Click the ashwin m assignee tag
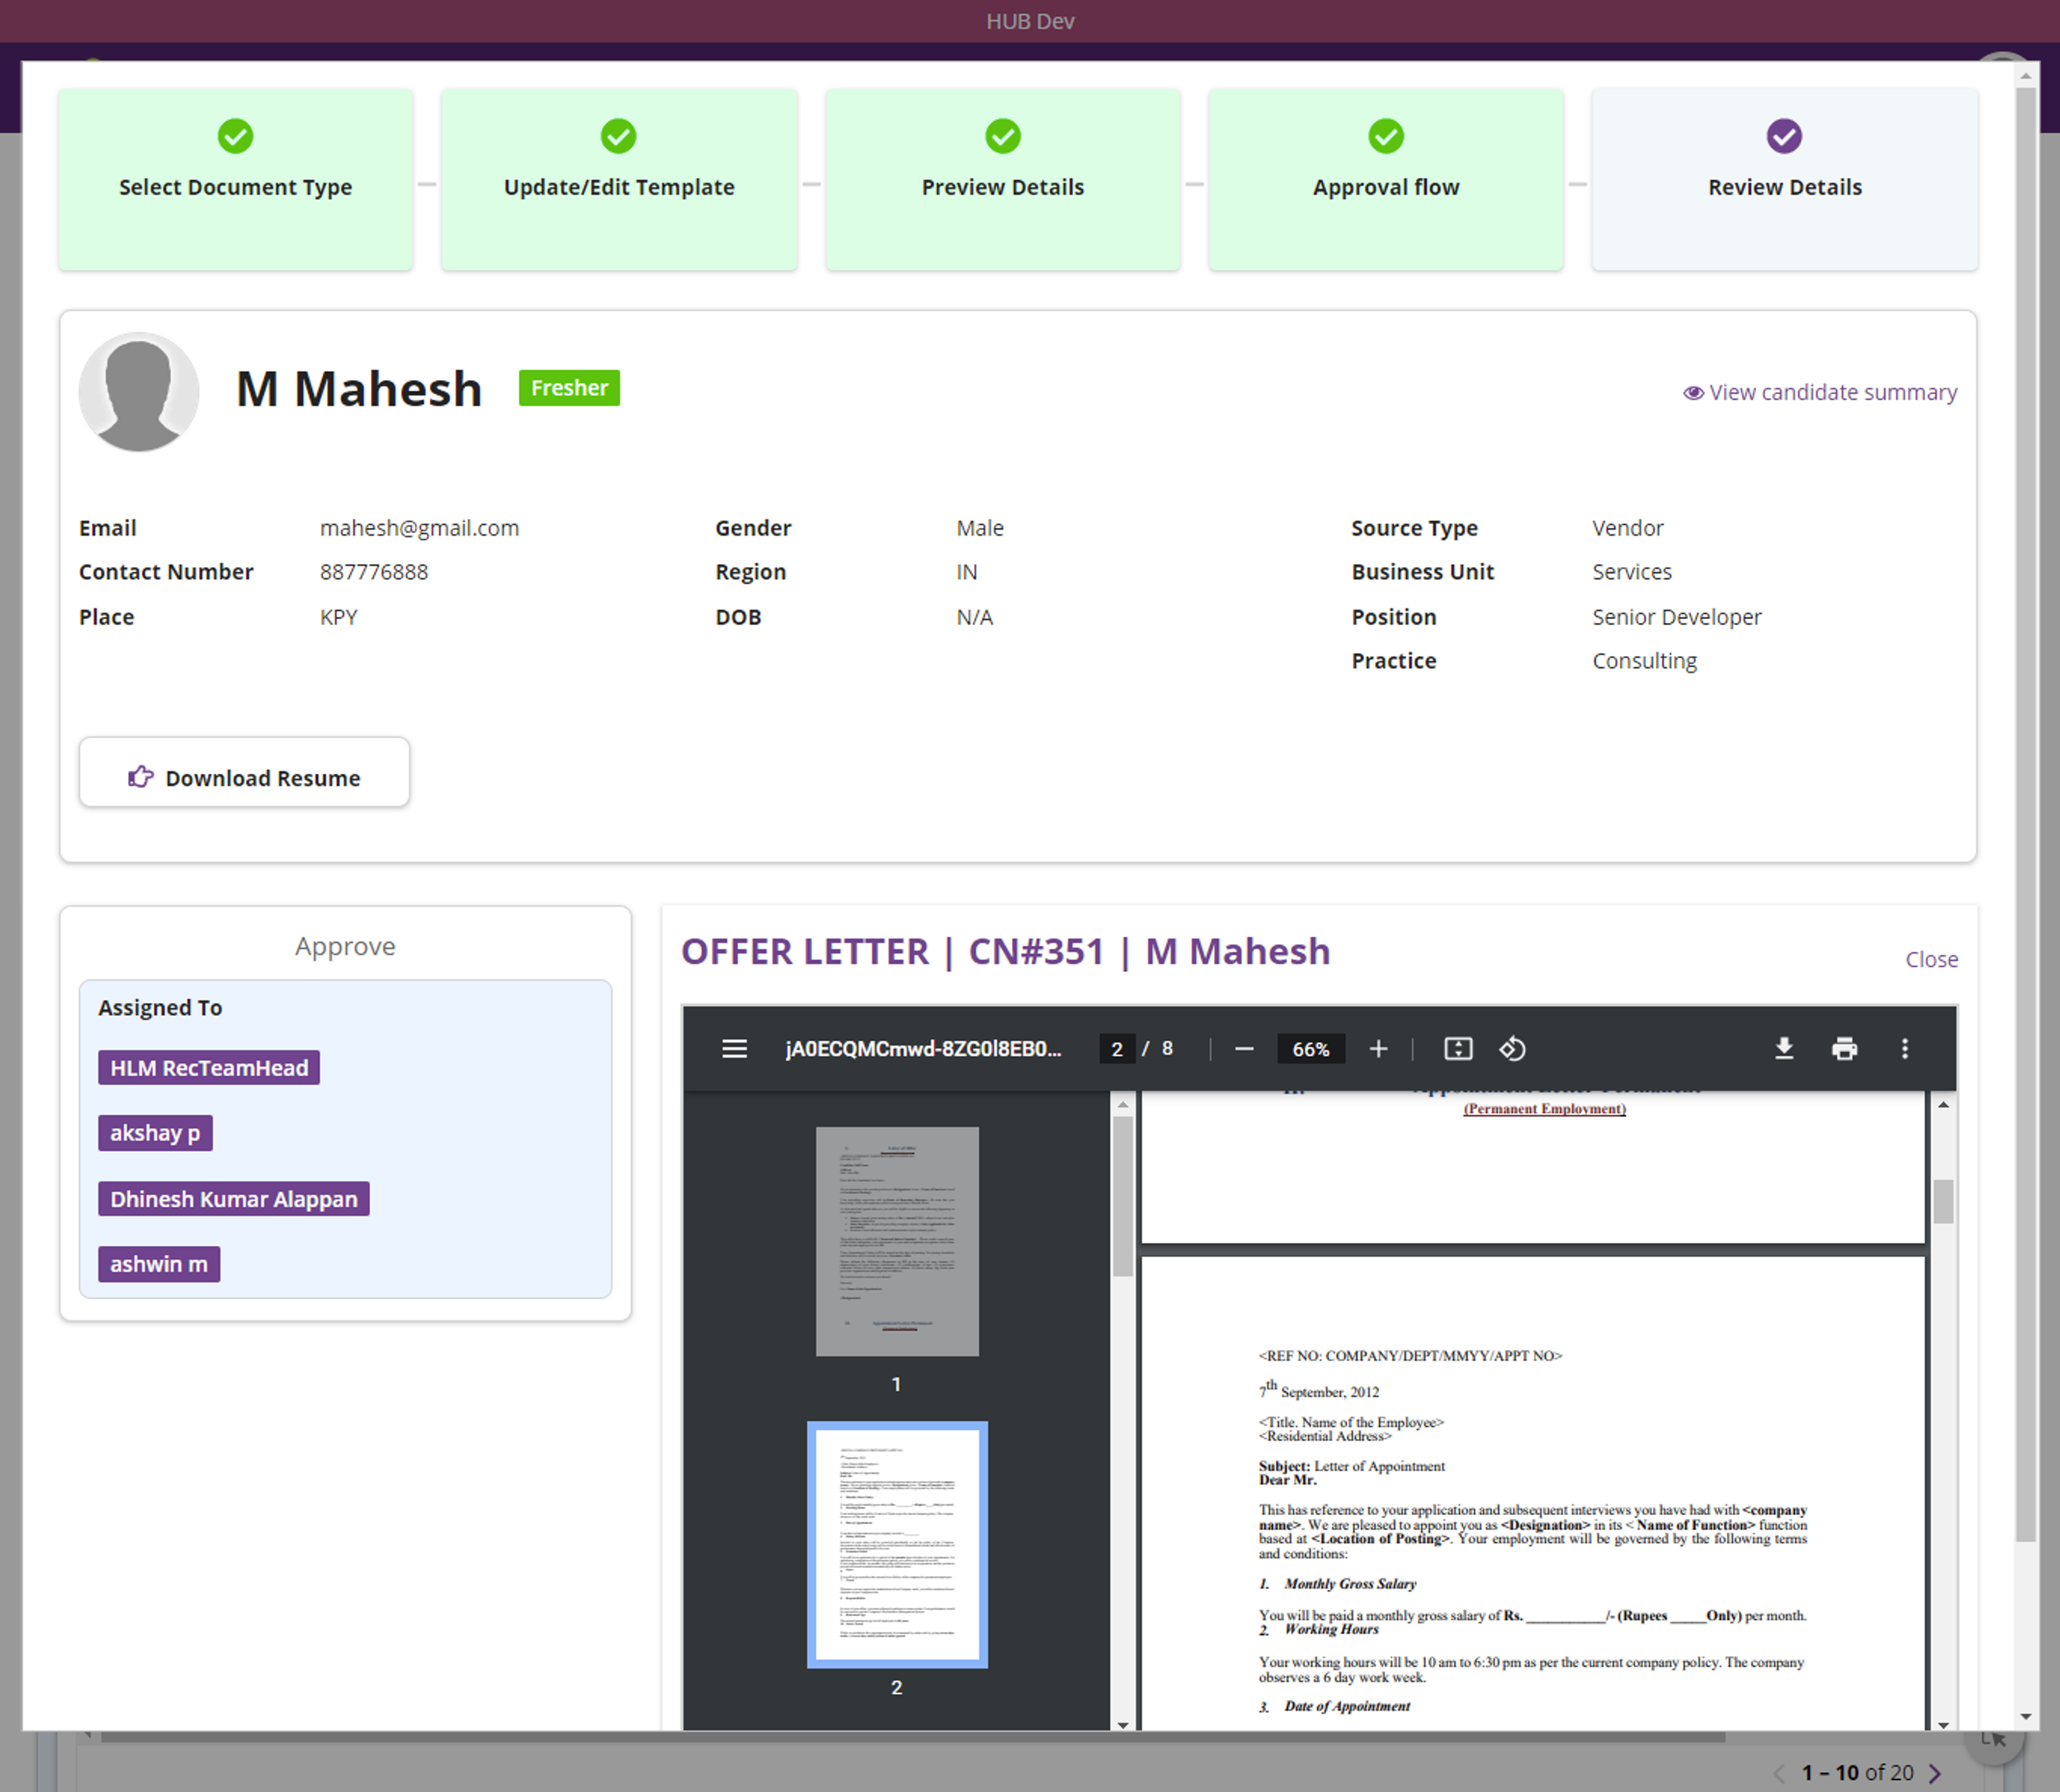Image resolution: width=2060 pixels, height=1792 pixels. pyautogui.click(x=159, y=1264)
